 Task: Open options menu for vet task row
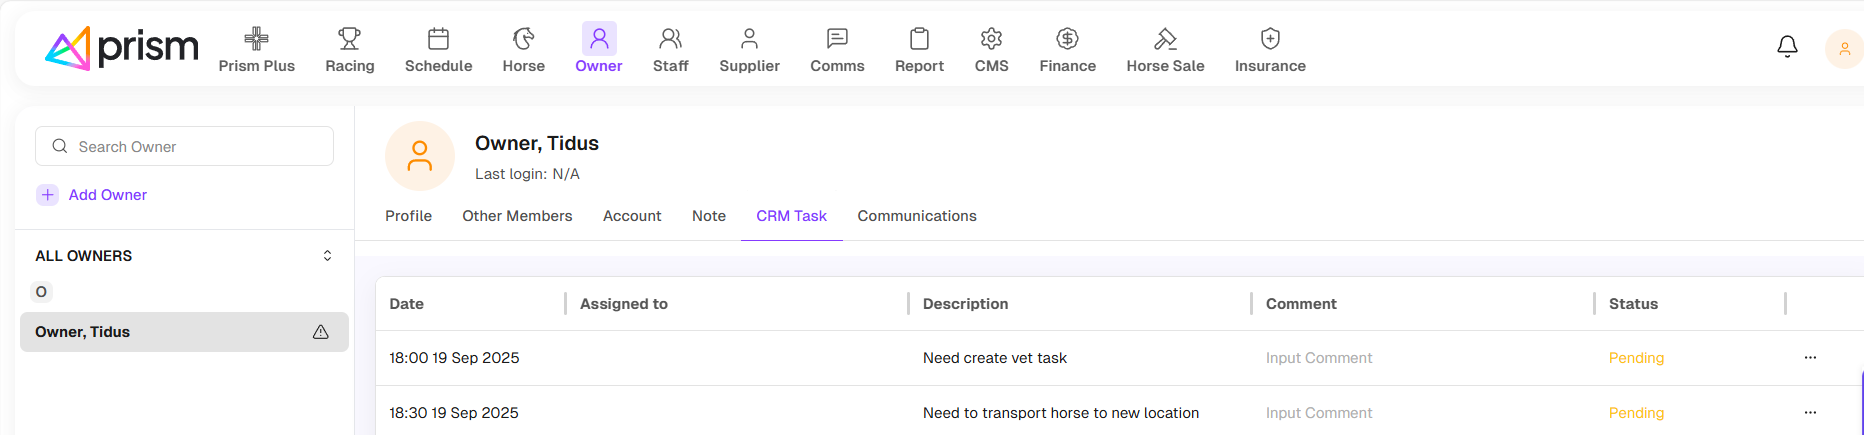pyautogui.click(x=1810, y=358)
